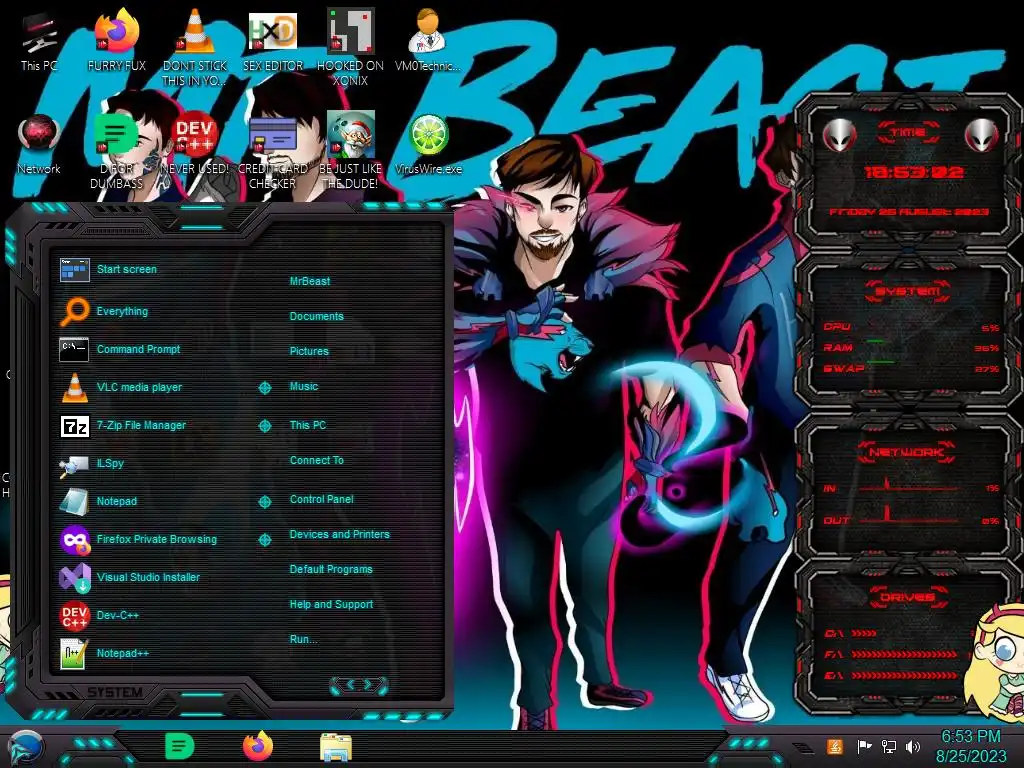Open DONT STICK THIS VLC shortcut
The height and width of the screenshot is (768, 1024).
[195, 47]
